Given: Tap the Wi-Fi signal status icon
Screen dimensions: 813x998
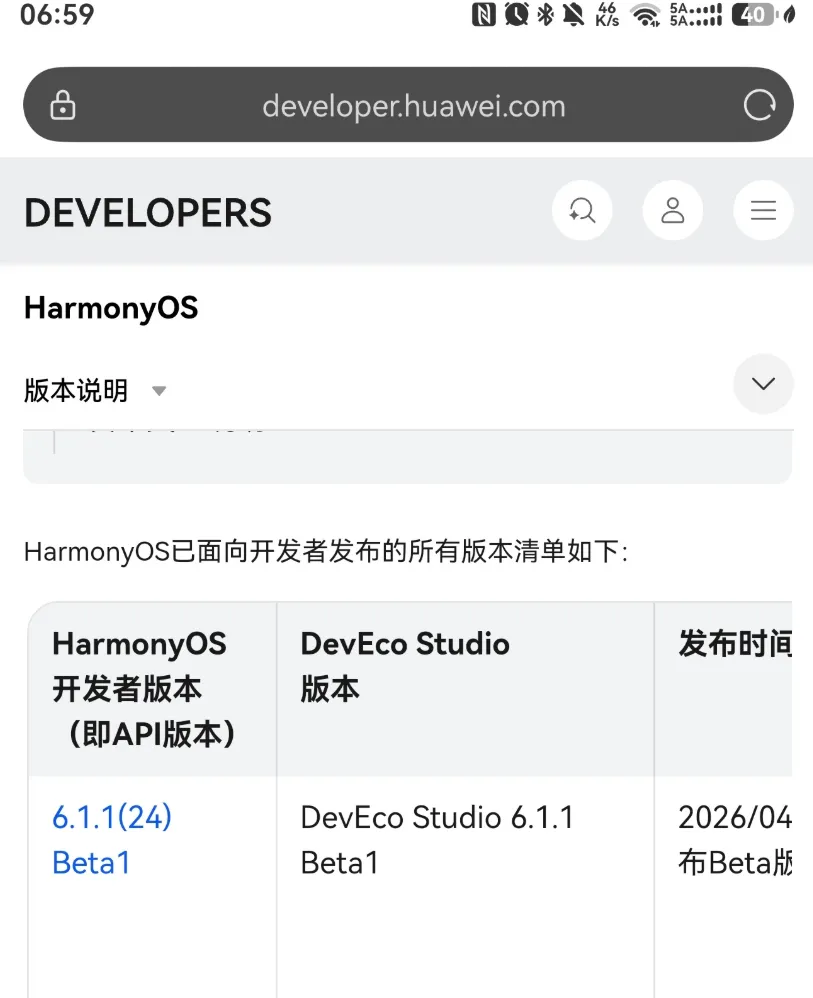Looking at the screenshot, I should [645, 15].
